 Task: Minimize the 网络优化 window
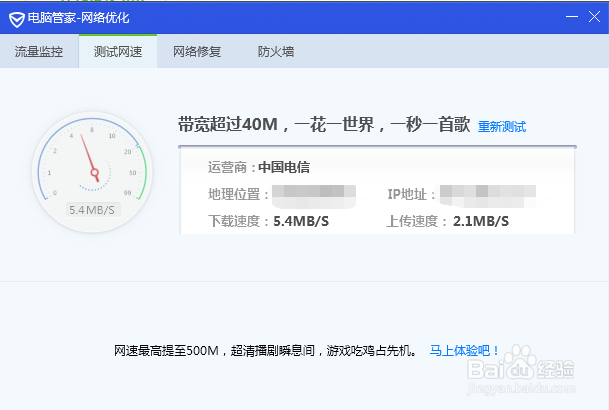point(572,17)
